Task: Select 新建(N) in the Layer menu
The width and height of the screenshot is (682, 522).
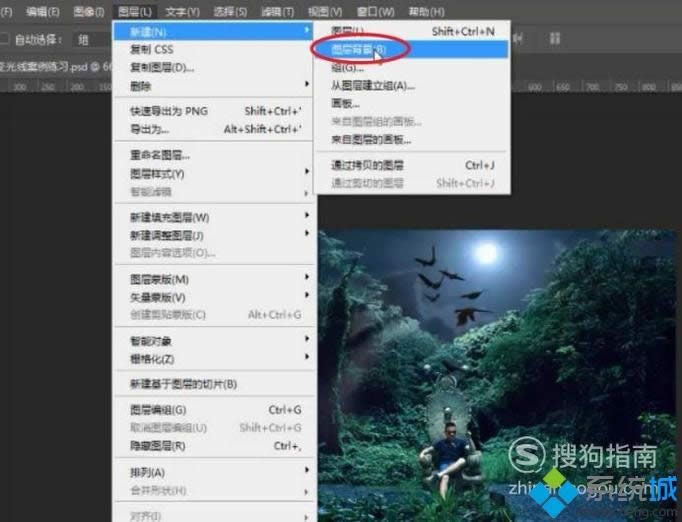Action: point(213,31)
